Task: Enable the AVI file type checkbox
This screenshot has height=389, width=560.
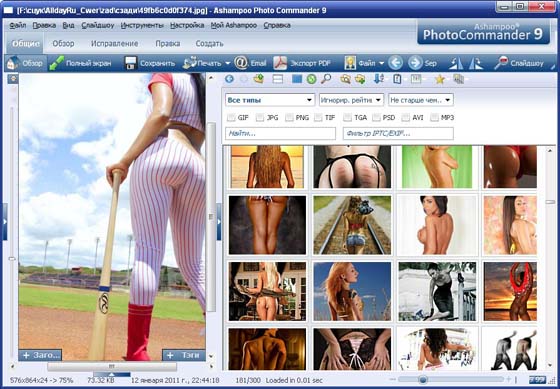Action: [x=405, y=117]
